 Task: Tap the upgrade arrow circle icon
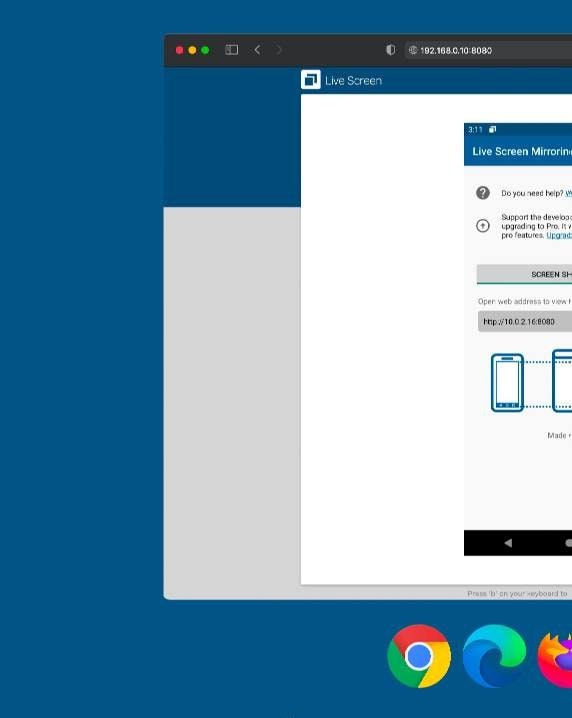coord(483,226)
